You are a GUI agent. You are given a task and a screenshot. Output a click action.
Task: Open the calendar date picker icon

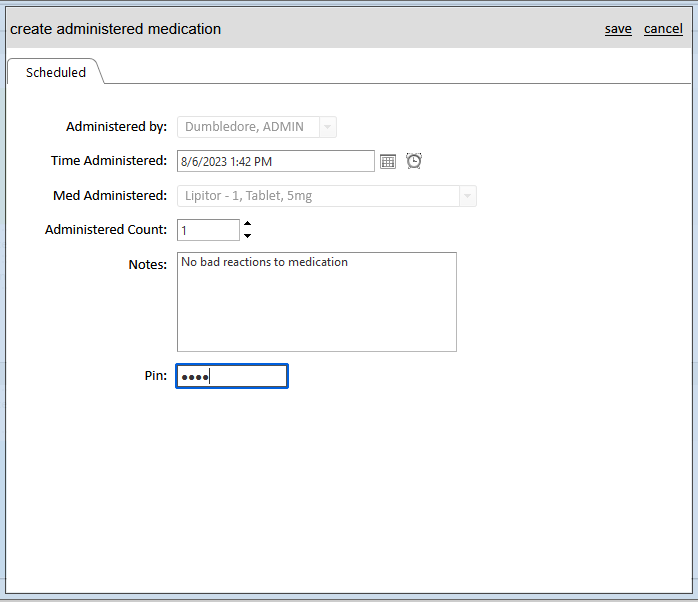[388, 161]
